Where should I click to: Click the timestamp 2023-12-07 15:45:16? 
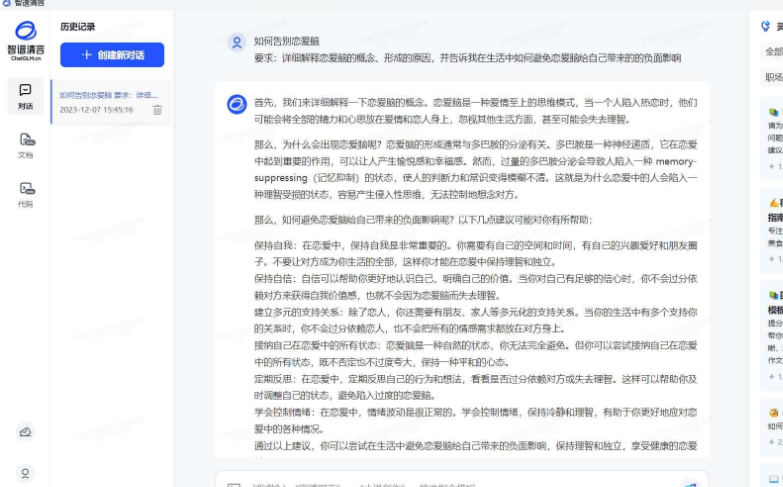pyautogui.click(x=96, y=110)
